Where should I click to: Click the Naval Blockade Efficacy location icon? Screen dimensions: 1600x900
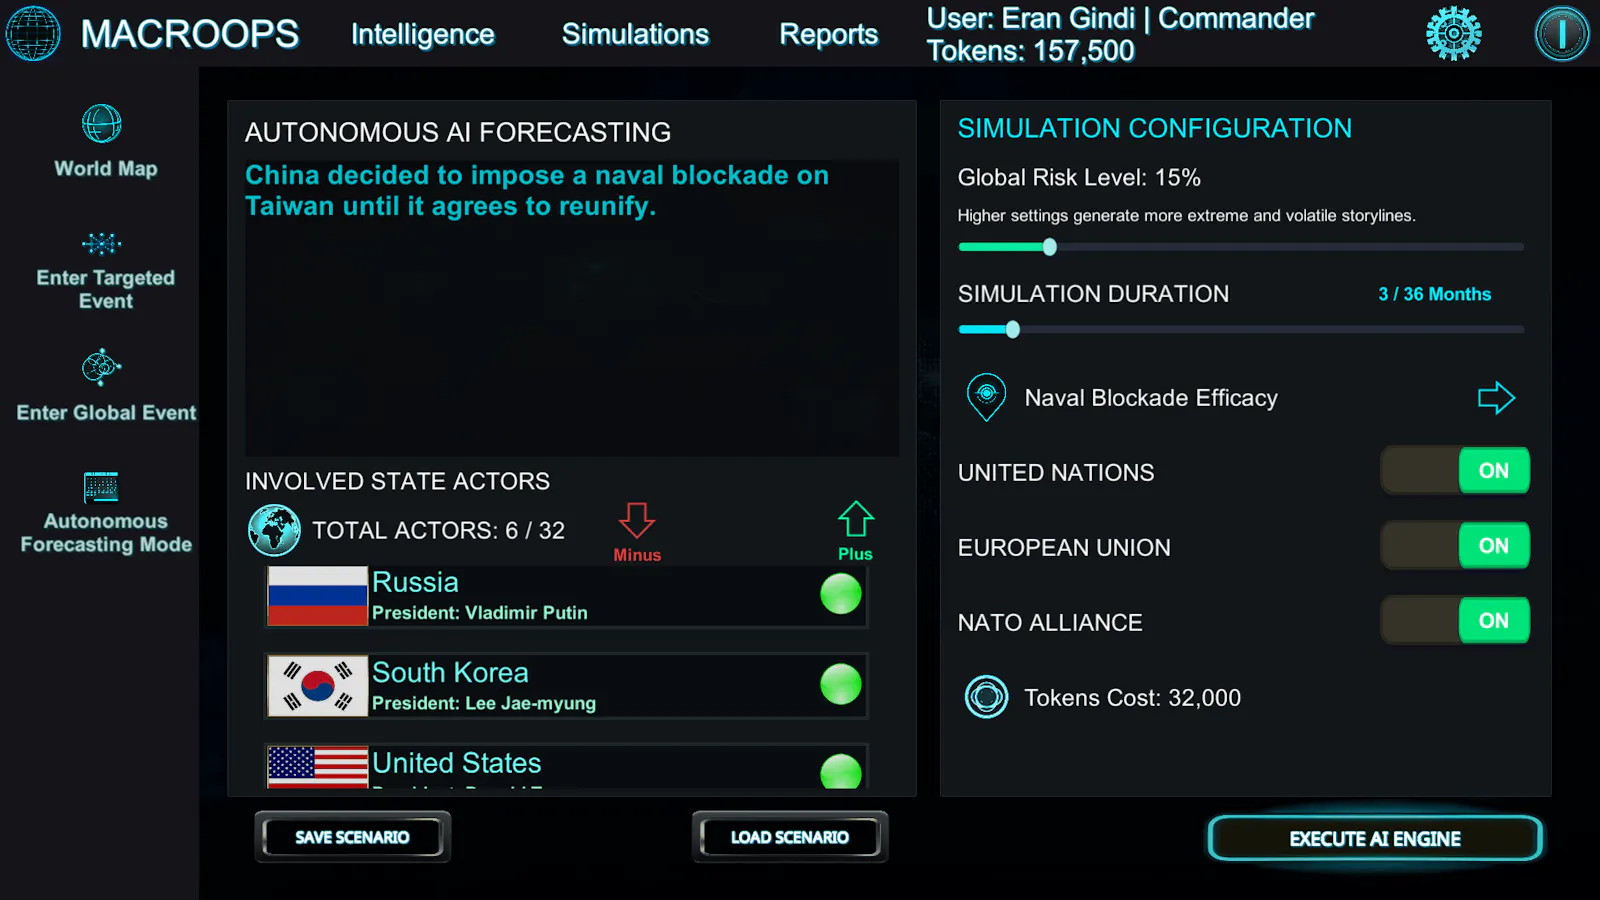(986, 397)
